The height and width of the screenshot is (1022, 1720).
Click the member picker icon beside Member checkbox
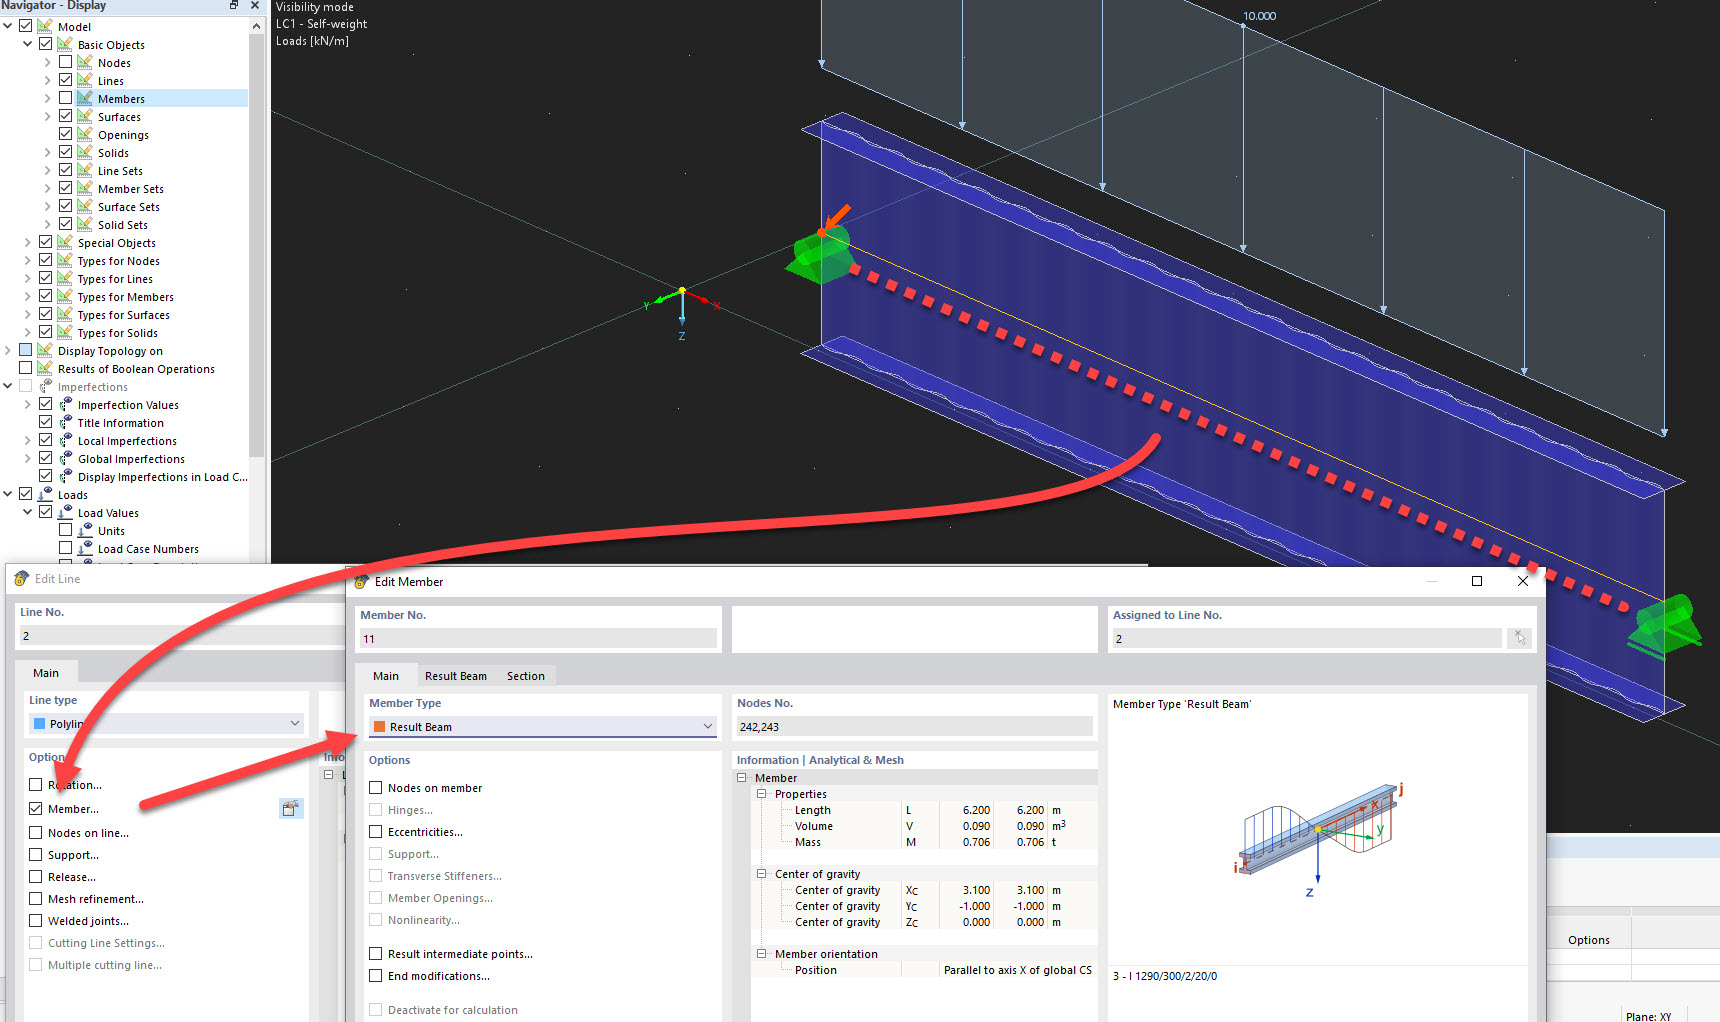291,808
